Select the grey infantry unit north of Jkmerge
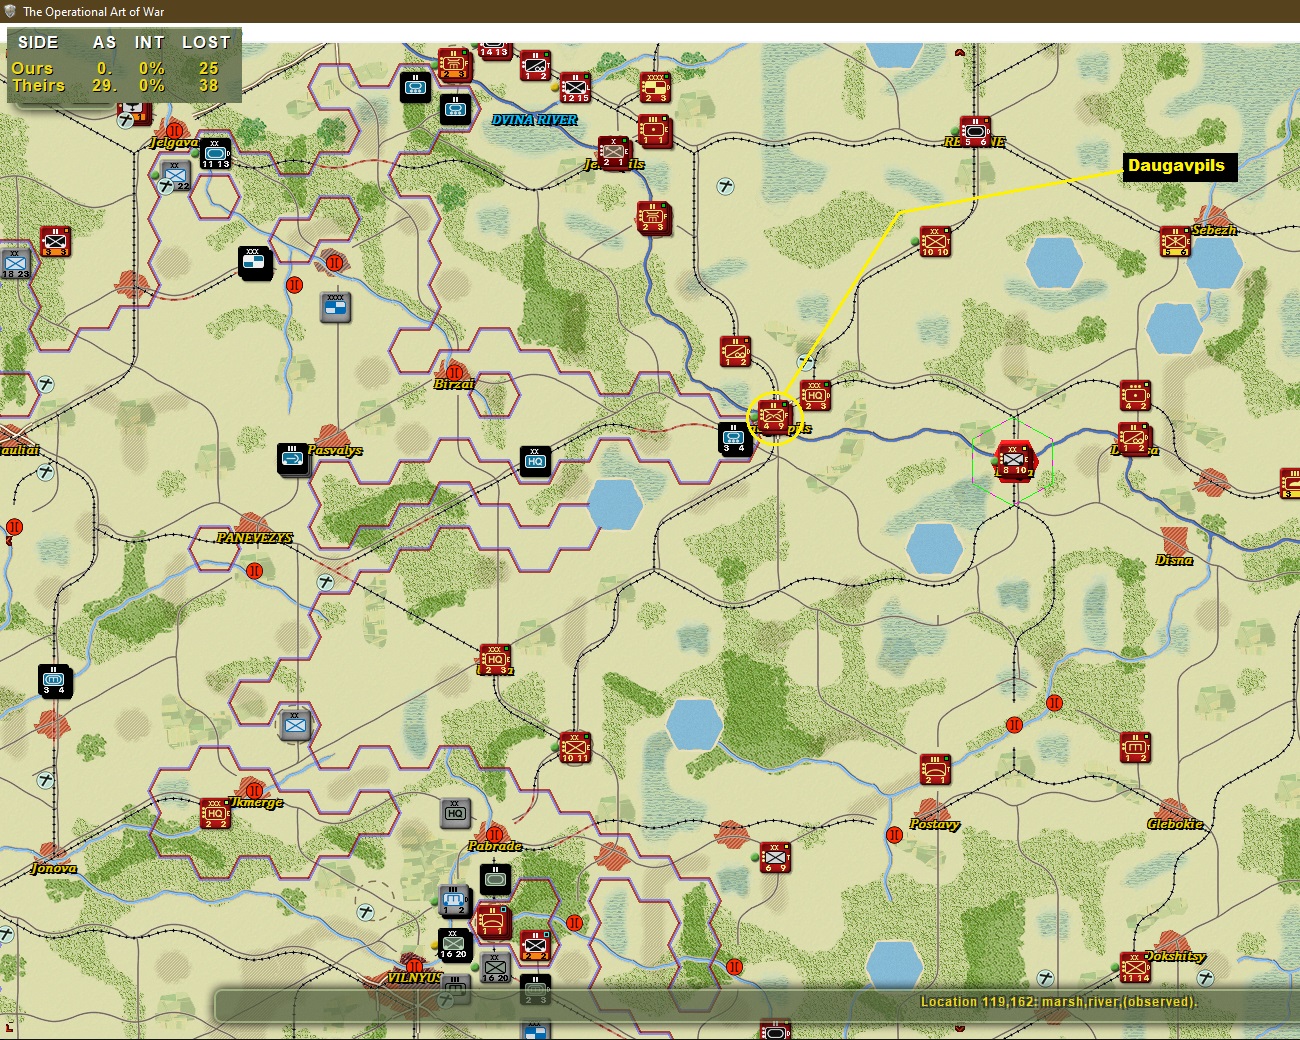 point(295,724)
